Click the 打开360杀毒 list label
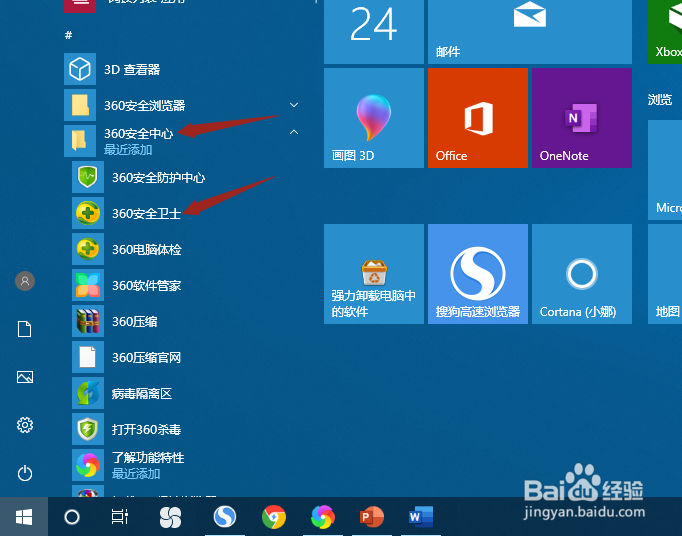682x536 pixels. point(147,429)
